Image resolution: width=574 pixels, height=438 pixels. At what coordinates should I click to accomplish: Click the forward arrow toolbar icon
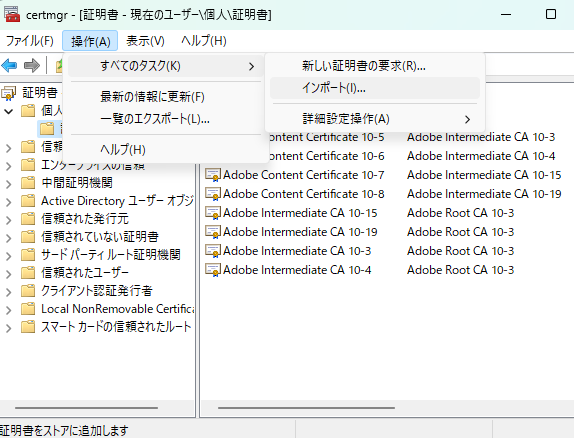click(31, 66)
